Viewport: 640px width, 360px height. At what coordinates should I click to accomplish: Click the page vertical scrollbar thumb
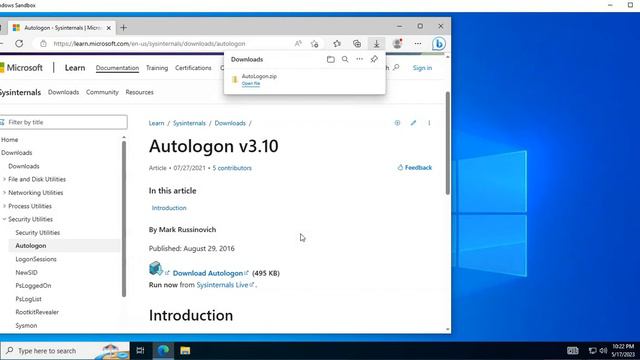pyautogui.click(x=448, y=143)
